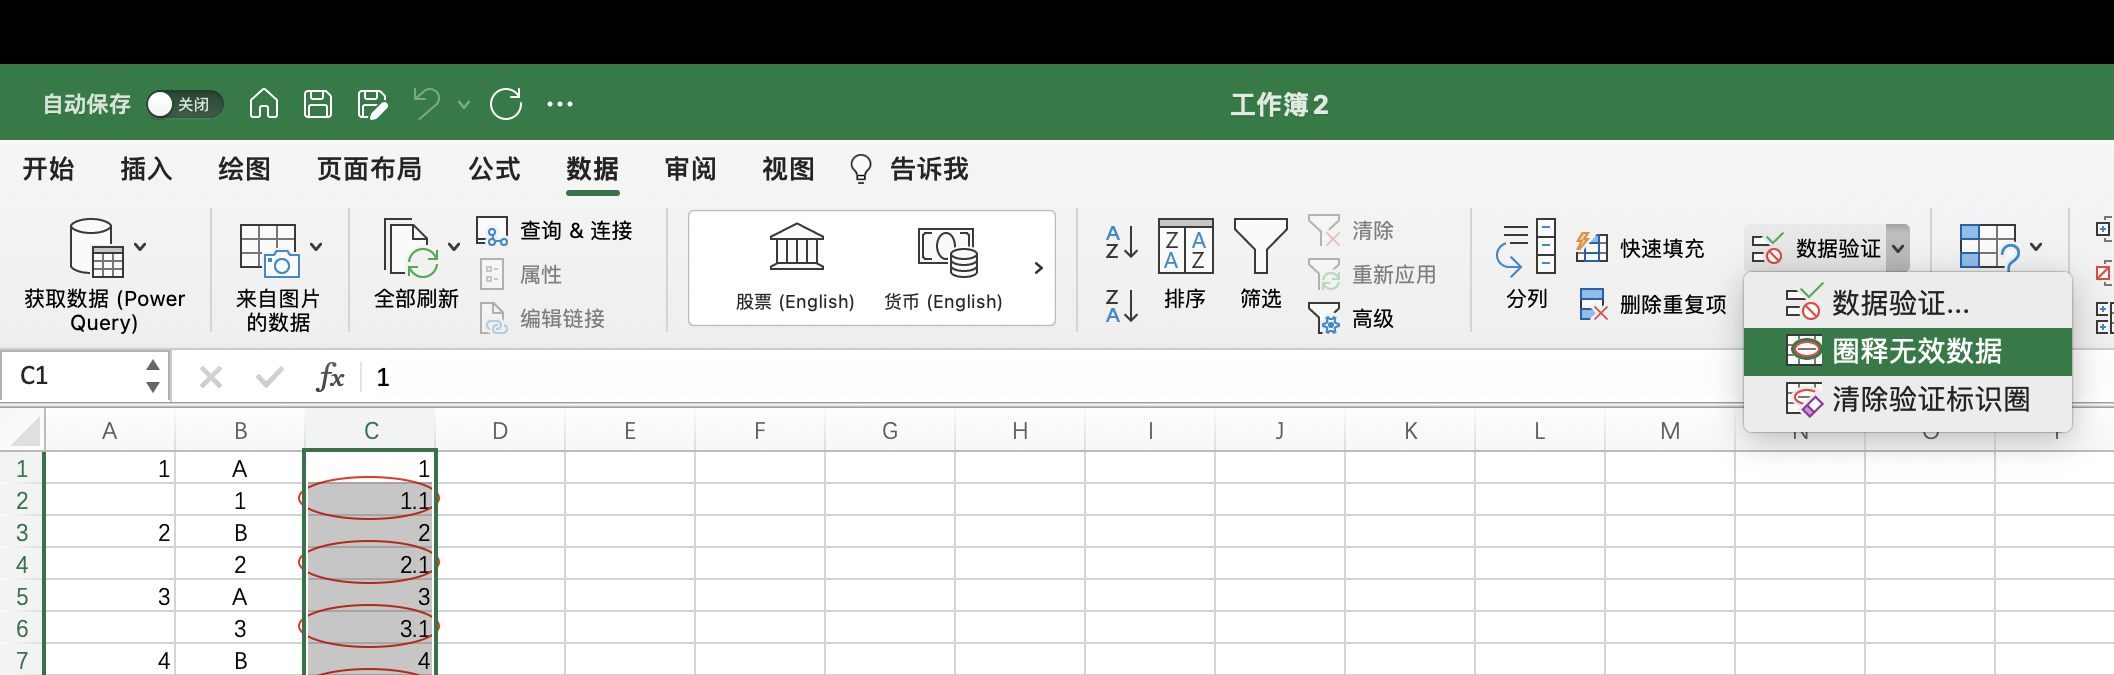Image resolution: width=2114 pixels, height=675 pixels.
Task: Select column H header
Action: 1020,431
